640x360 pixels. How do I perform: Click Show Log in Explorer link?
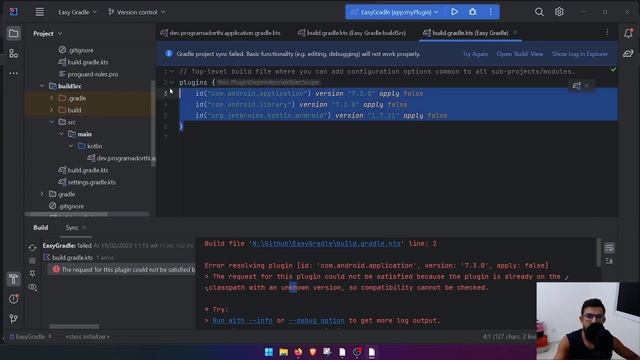pos(580,54)
